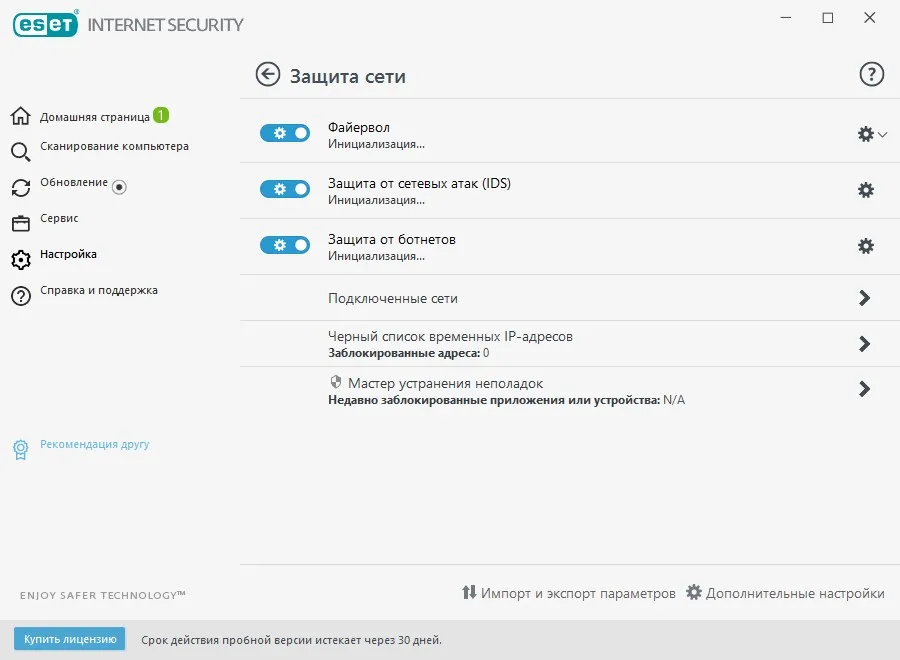Click the update progress indicator beside Обновление
Image resolution: width=900 pixels, height=660 pixels.
click(x=119, y=187)
